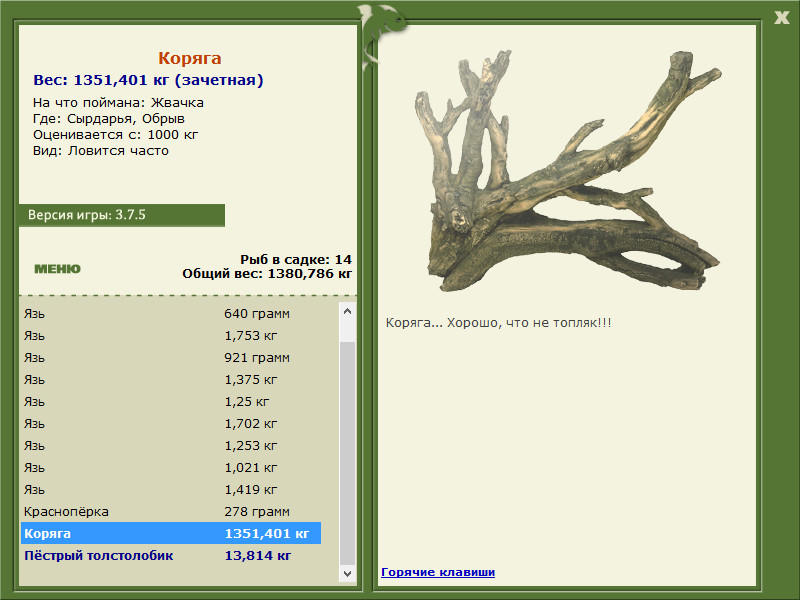Image resolution: width=800 pixels, height=600 pixels.
Task: Select the Краснопёрка 278 грамм row
Action: click(171, 511)
